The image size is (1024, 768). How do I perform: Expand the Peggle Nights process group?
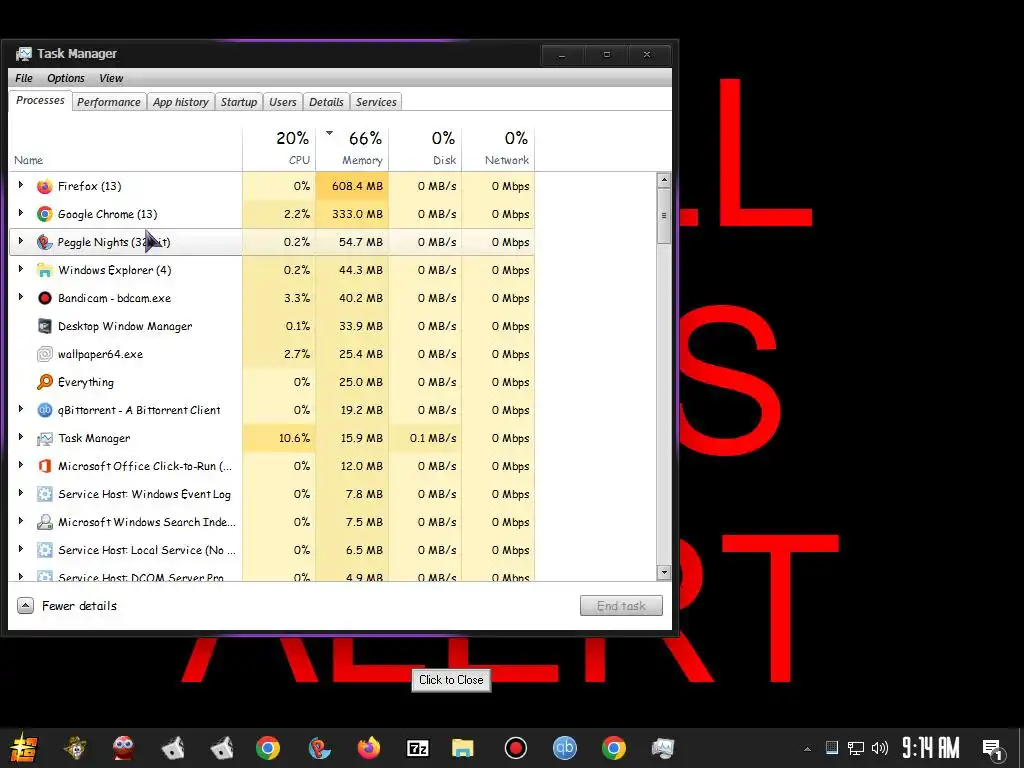click(x=21, y=242)
